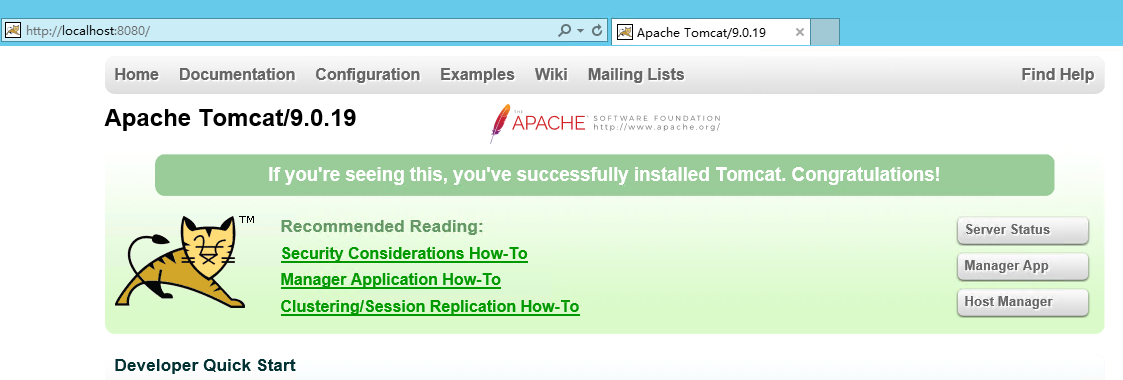This screenshot has width=1123, height=380.
Task: Close the Apache Tomcat/9.0.19 tab
Action: (x=800, y=32)
